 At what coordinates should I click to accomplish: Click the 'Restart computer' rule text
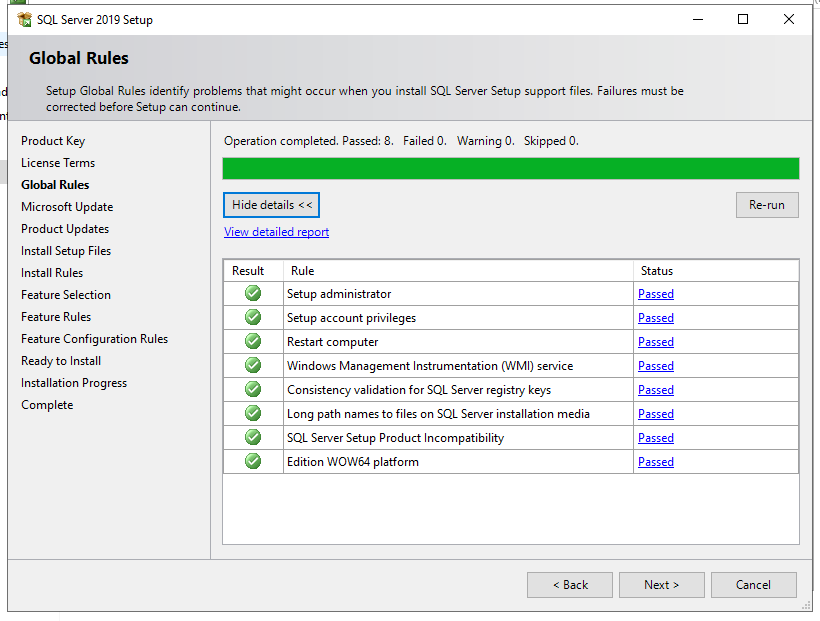333,342
